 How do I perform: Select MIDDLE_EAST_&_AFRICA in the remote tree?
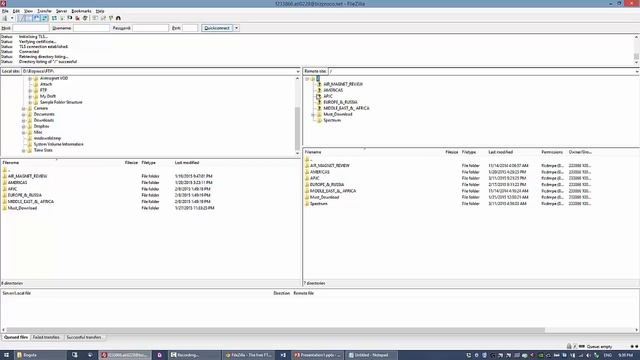pyautogui.click(x=346, y=109)
